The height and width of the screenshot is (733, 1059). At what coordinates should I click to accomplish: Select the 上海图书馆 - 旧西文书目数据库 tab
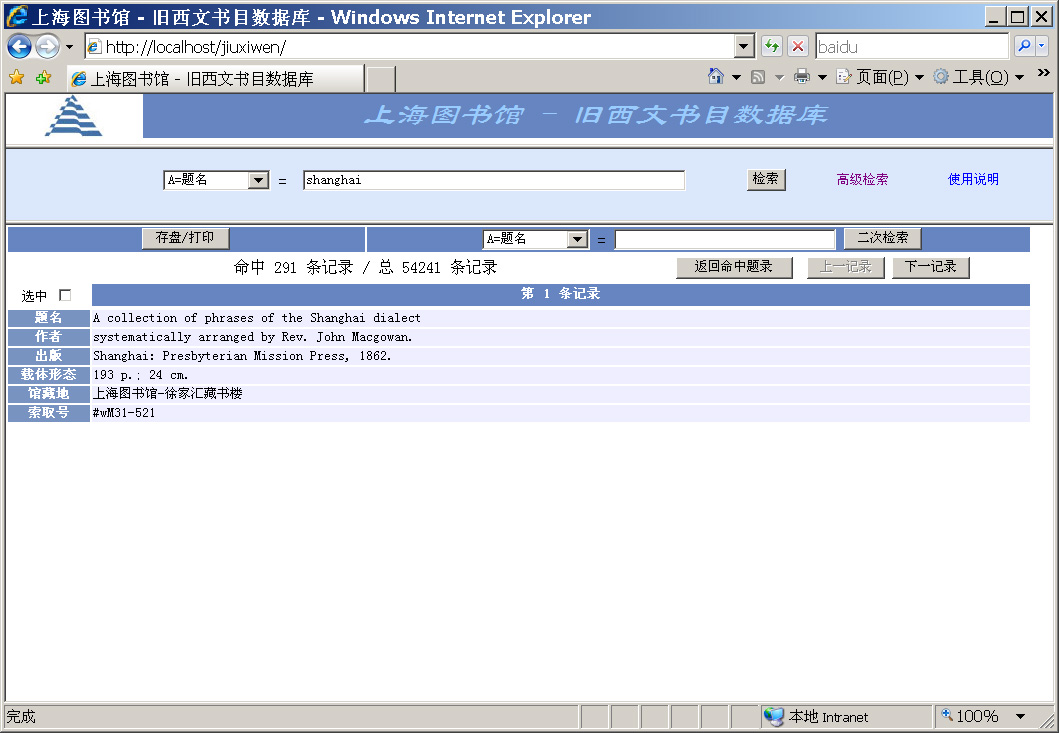pyautogui.click(x=215, y=78)
